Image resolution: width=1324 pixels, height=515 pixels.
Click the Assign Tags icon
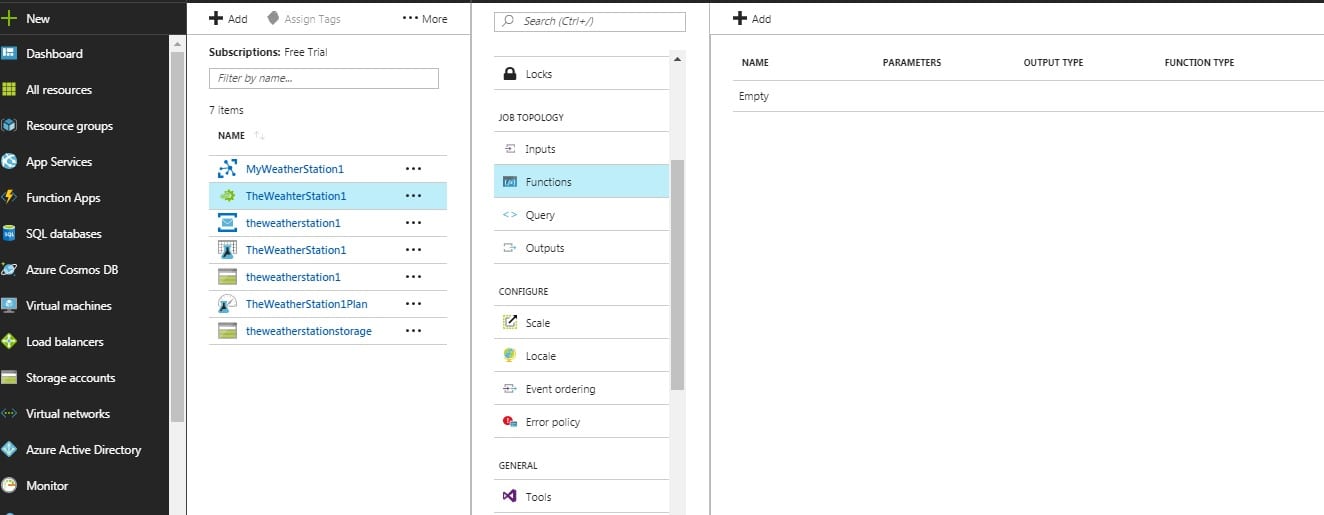[x=273, y=19]
